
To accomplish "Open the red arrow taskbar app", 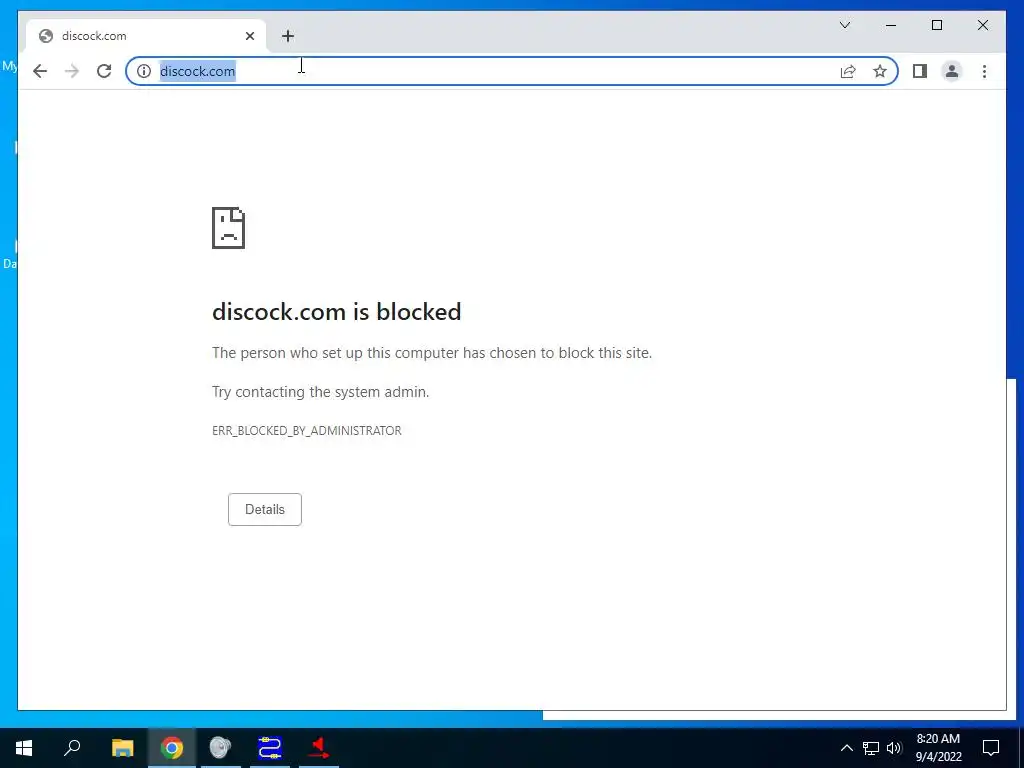I will pos(319,748).
